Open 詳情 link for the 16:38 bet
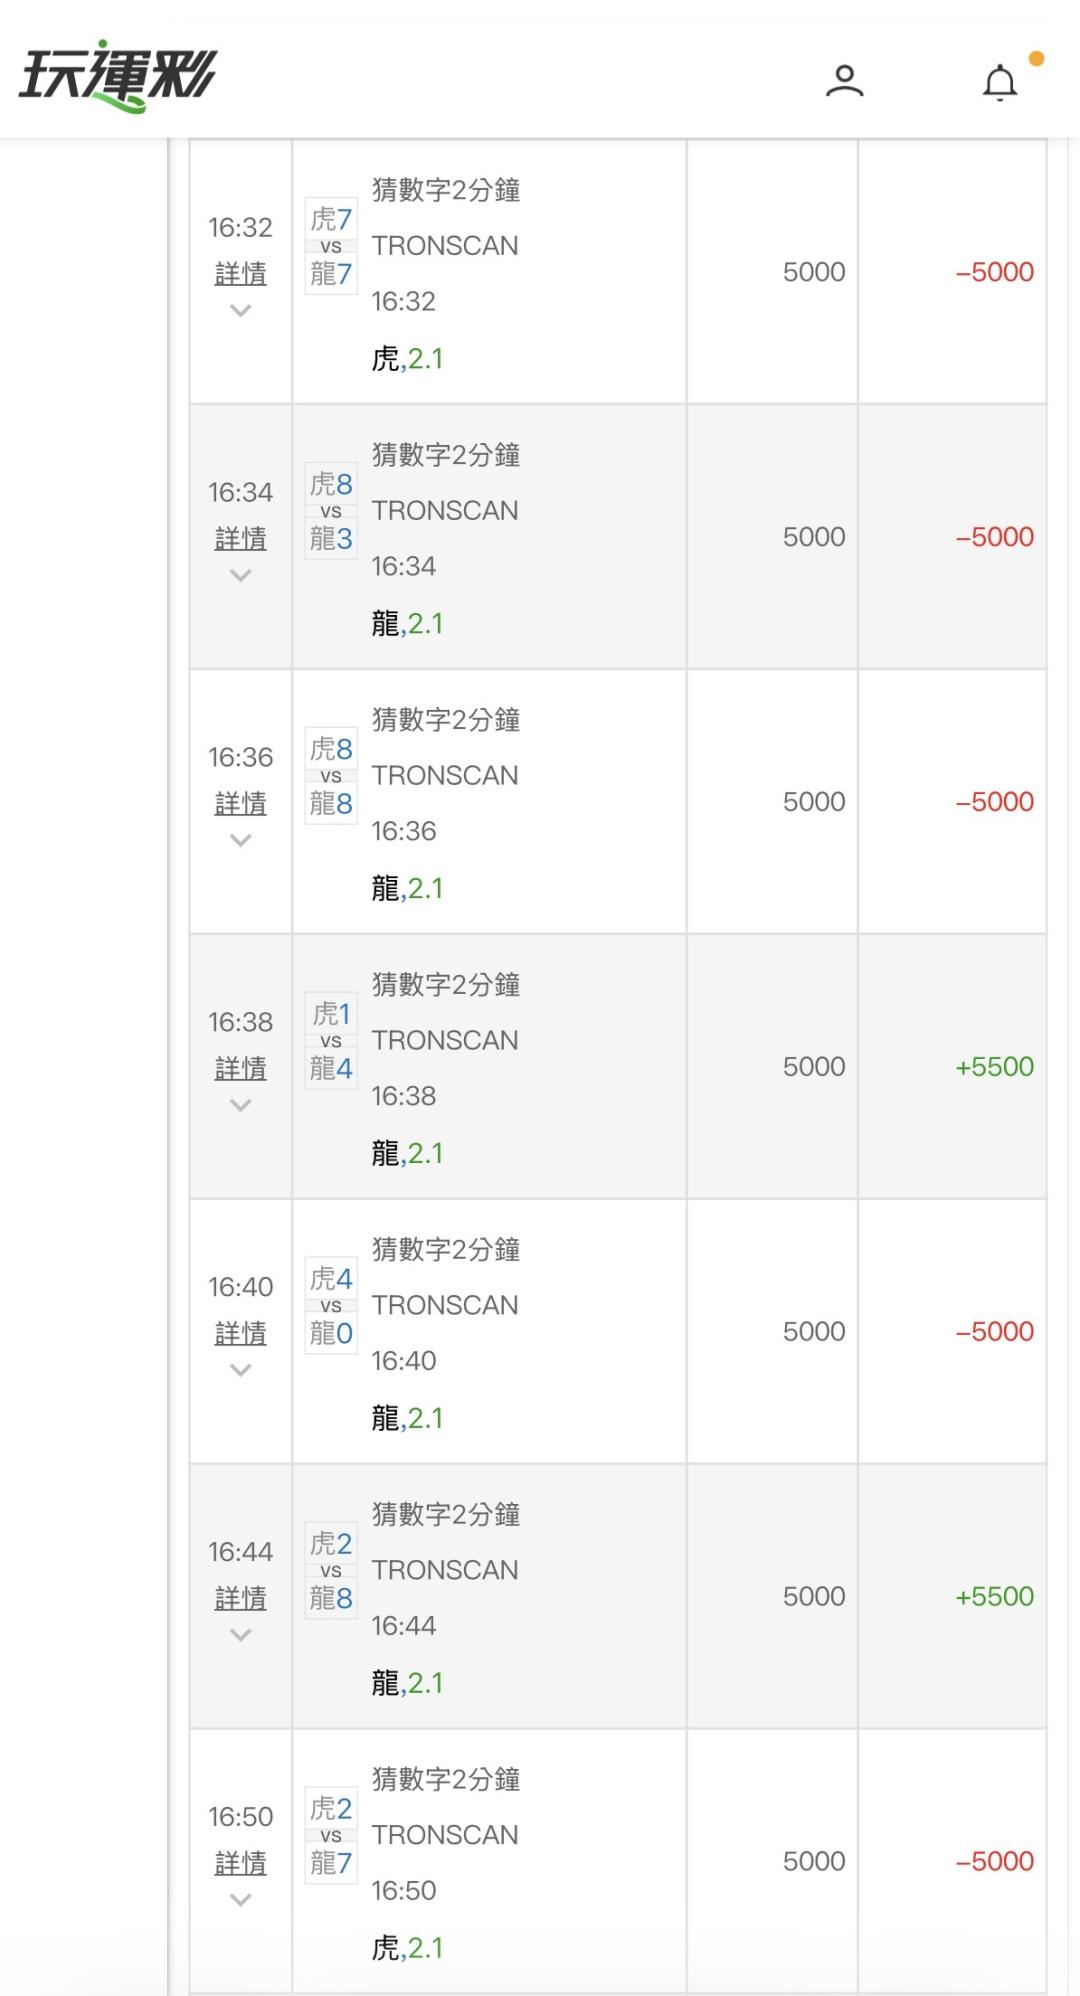1080x1996 pixels. (x=240, y=1069)
